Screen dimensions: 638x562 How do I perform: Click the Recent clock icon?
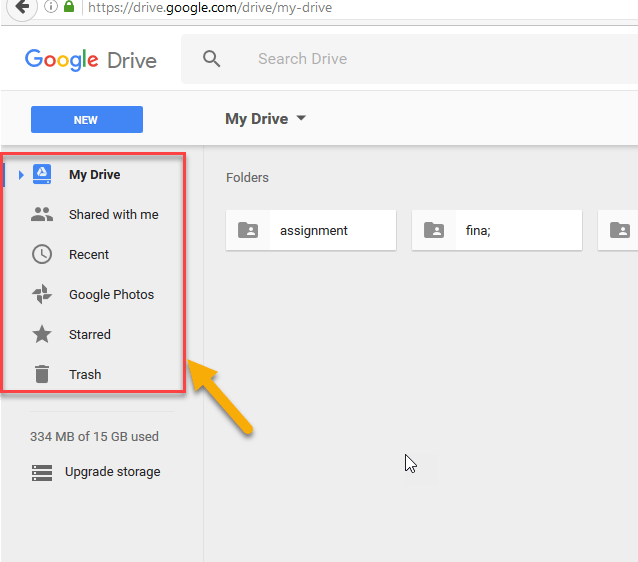point(42,255)
